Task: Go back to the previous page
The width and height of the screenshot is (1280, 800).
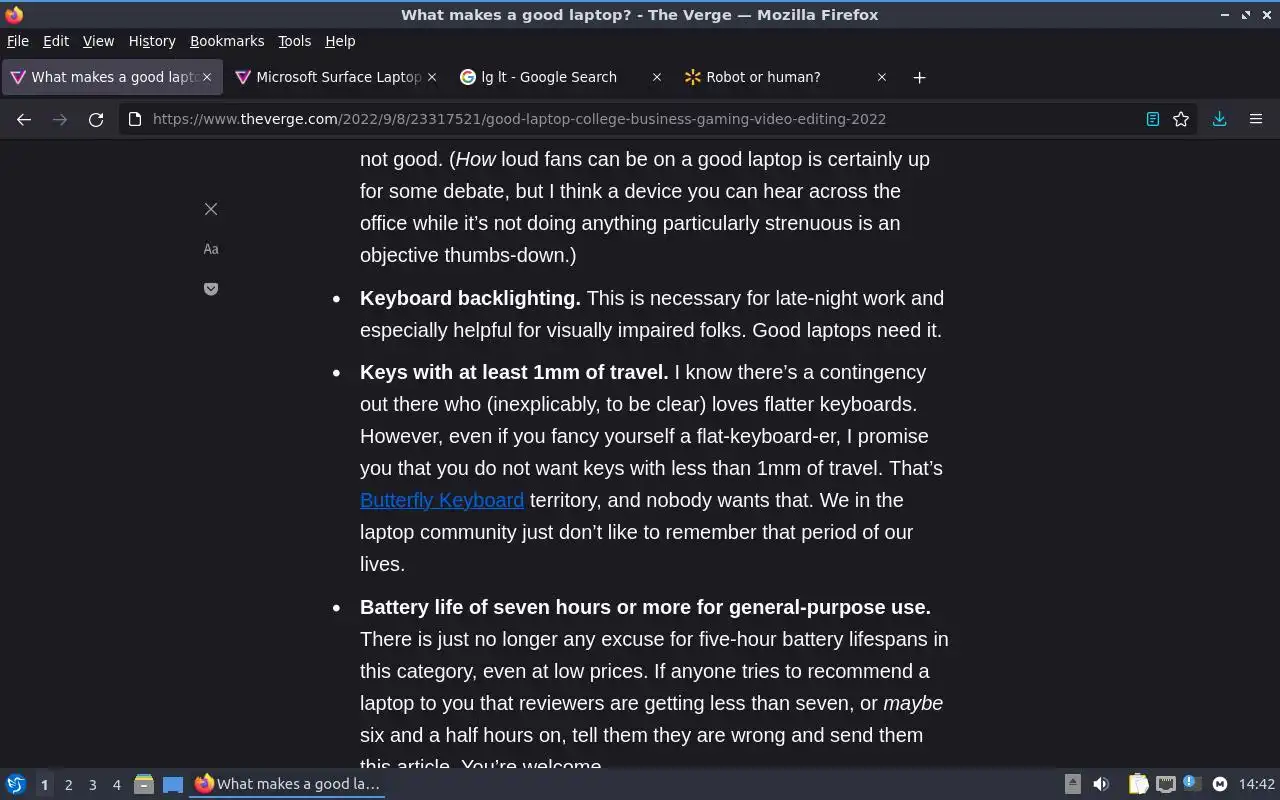Action: (x=24, y=119)
